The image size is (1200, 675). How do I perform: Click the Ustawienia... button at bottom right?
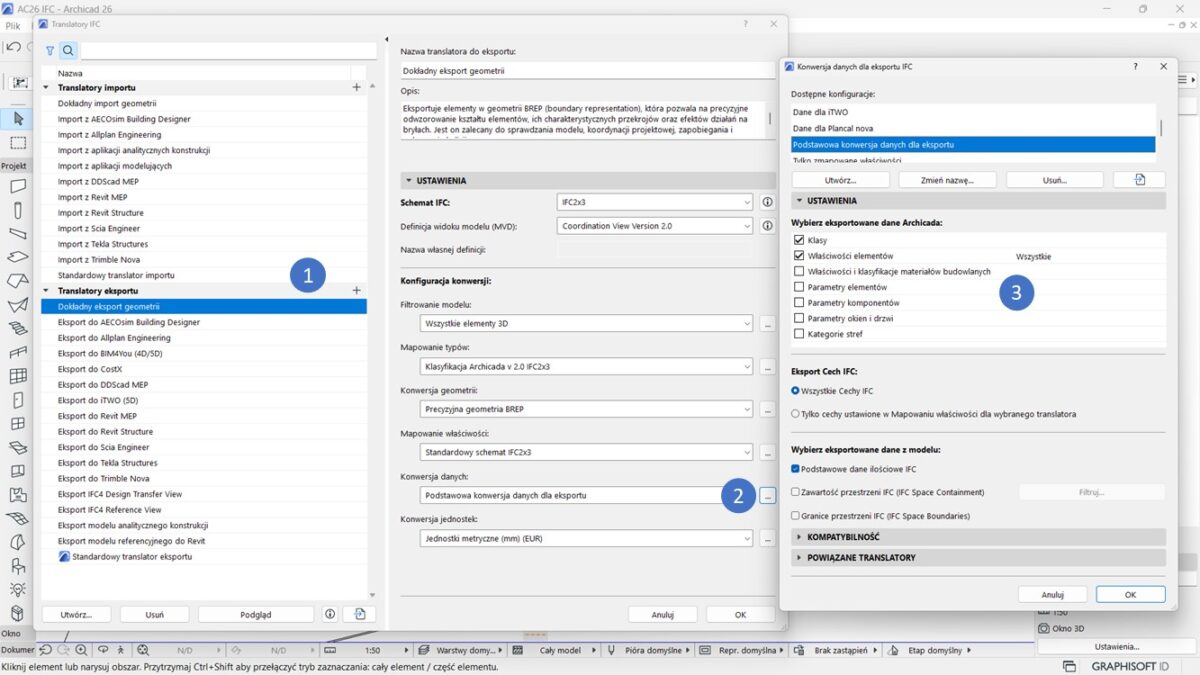[1116, 647]
